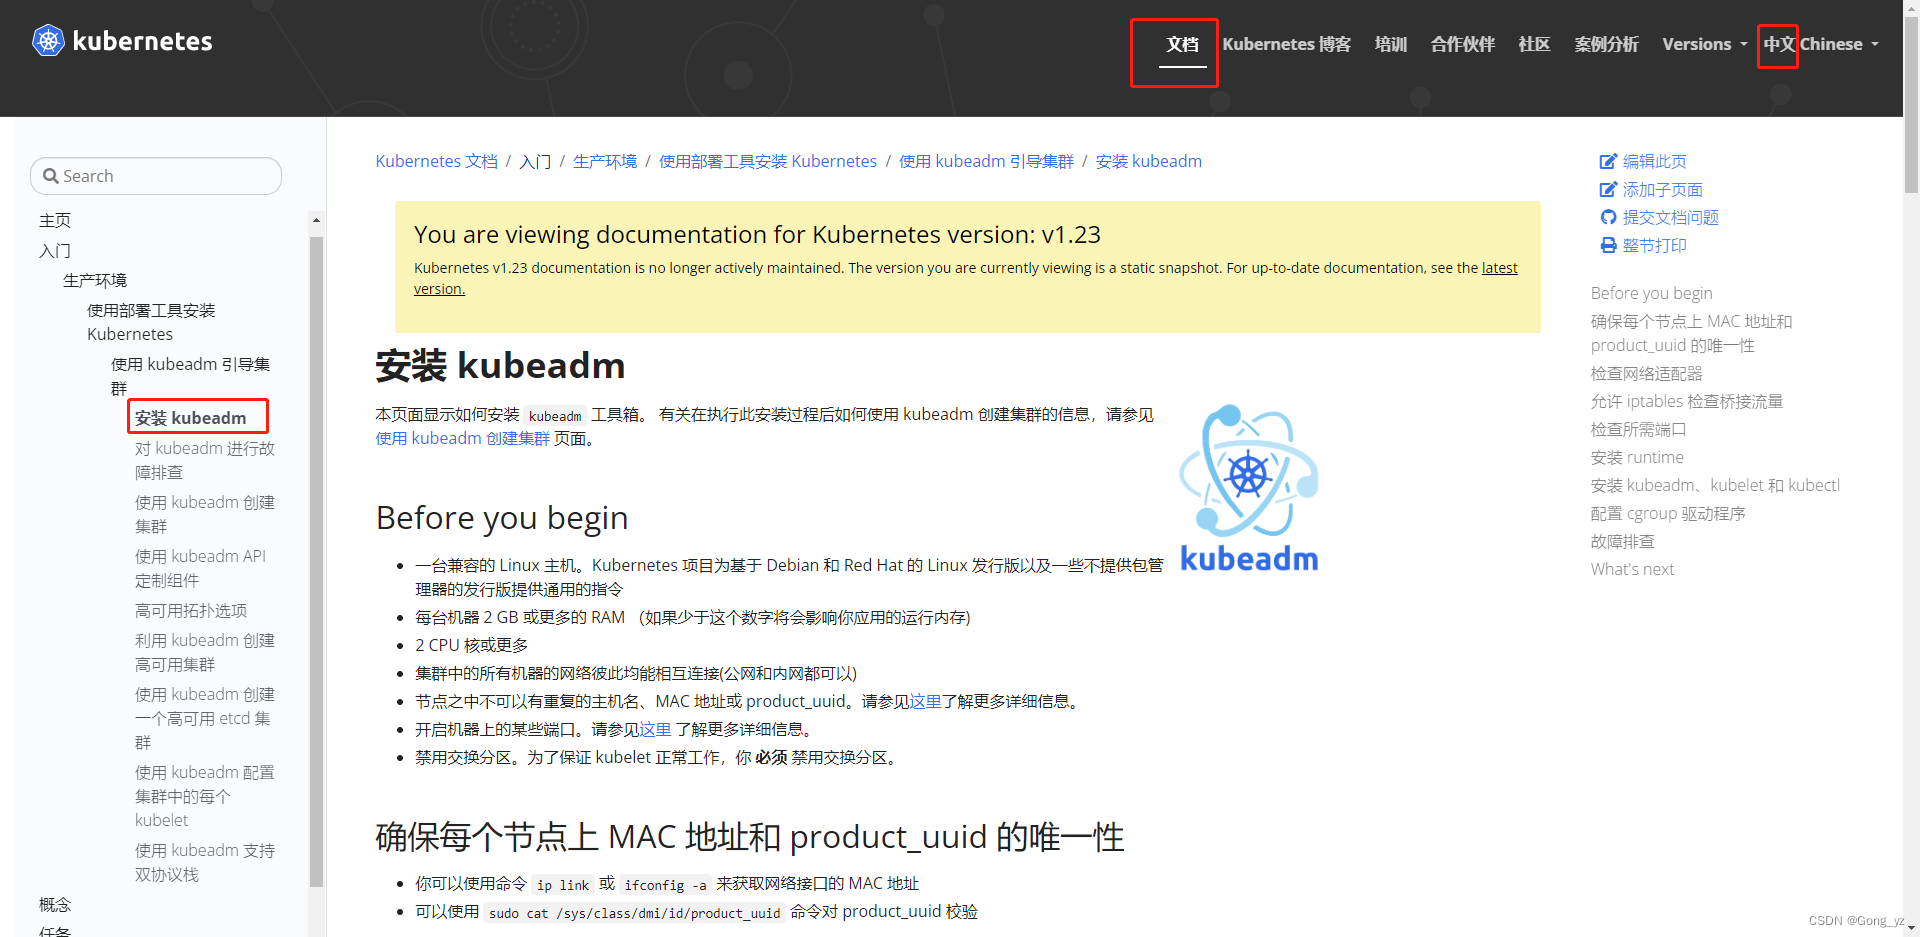Jump to 故障排查 in page outline
This screenshot has width=1920, height=937.
pyautogui.click(x=1622, y=541)
